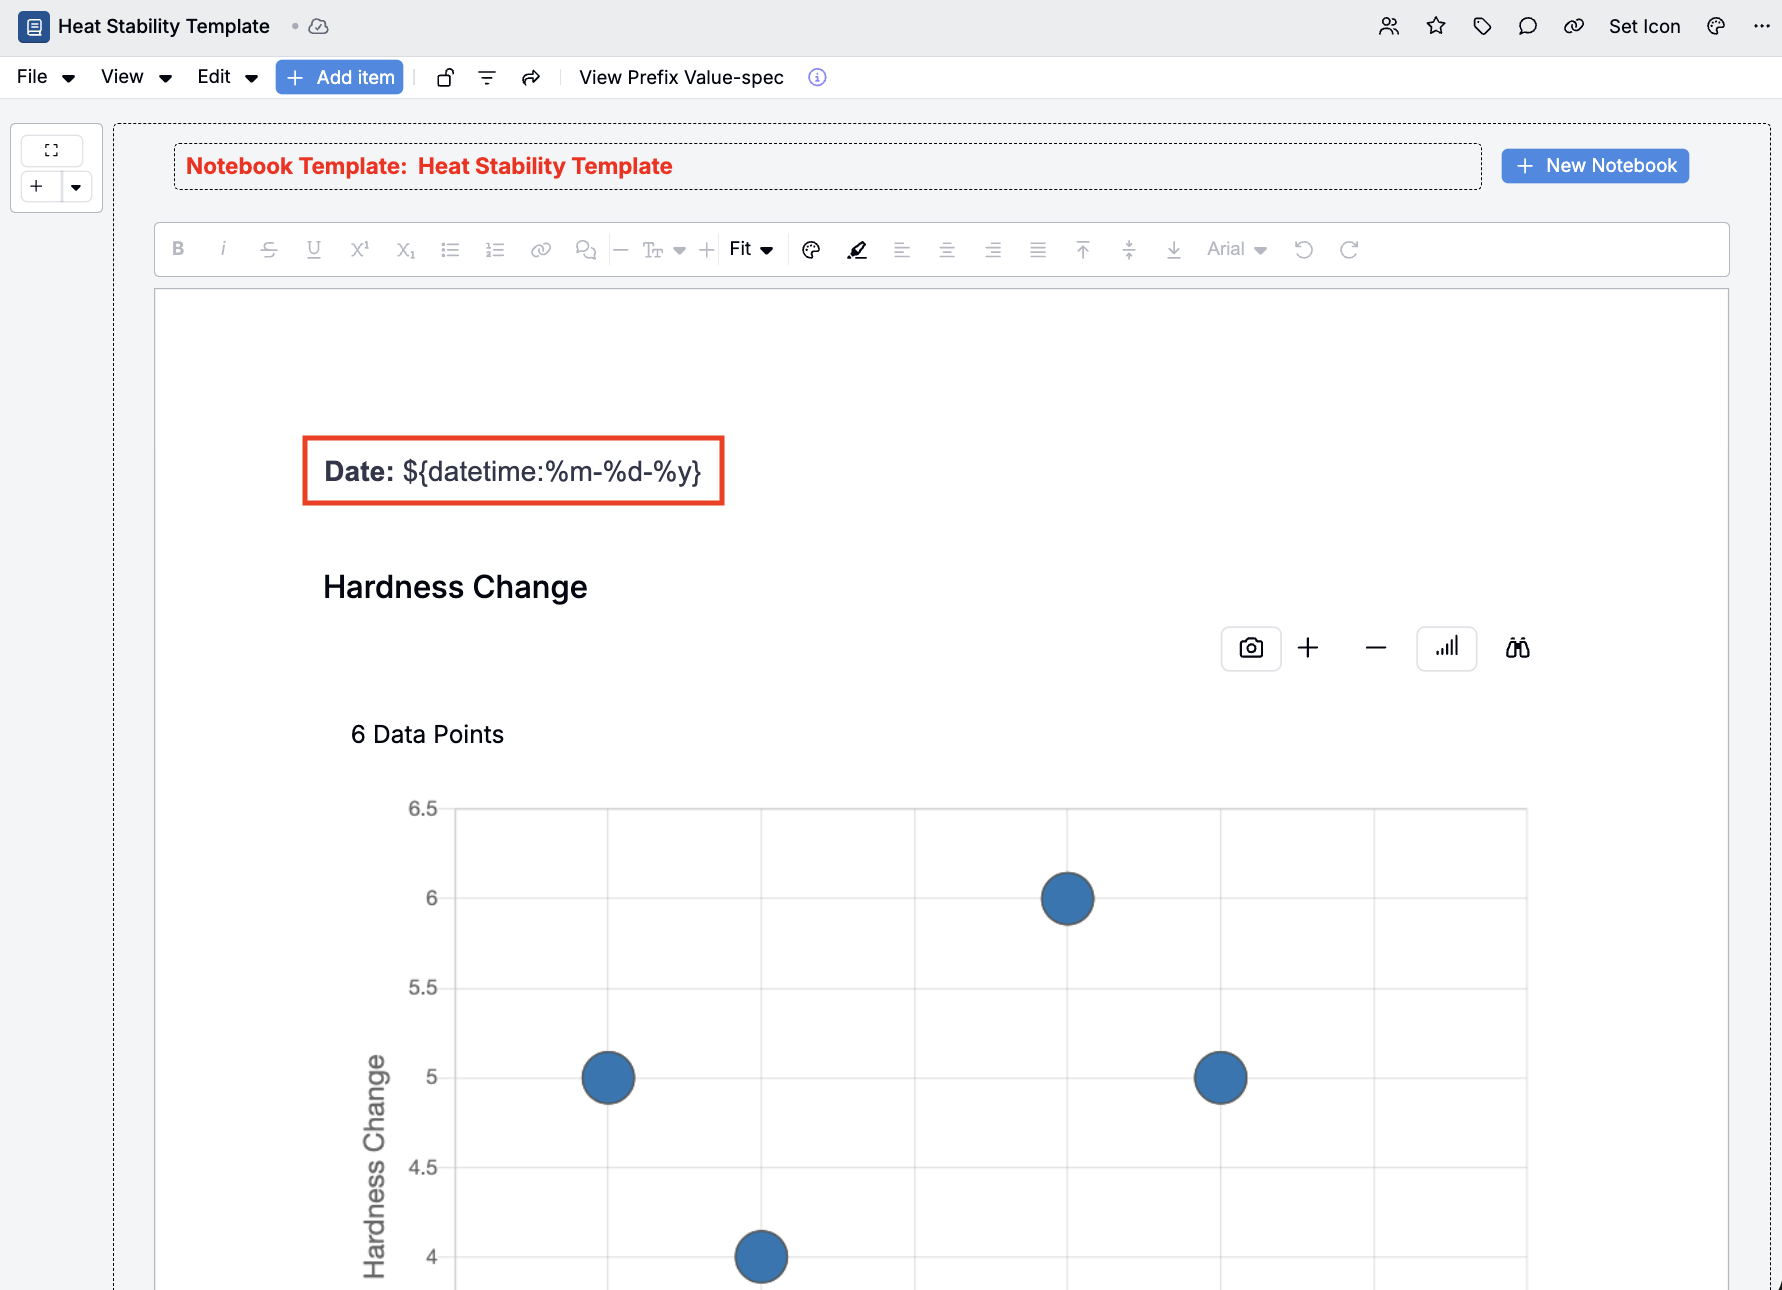Screen dimensions: 1782x1290
Task: Expand the Fit zoom dropdown
Action: coord(751,250)
